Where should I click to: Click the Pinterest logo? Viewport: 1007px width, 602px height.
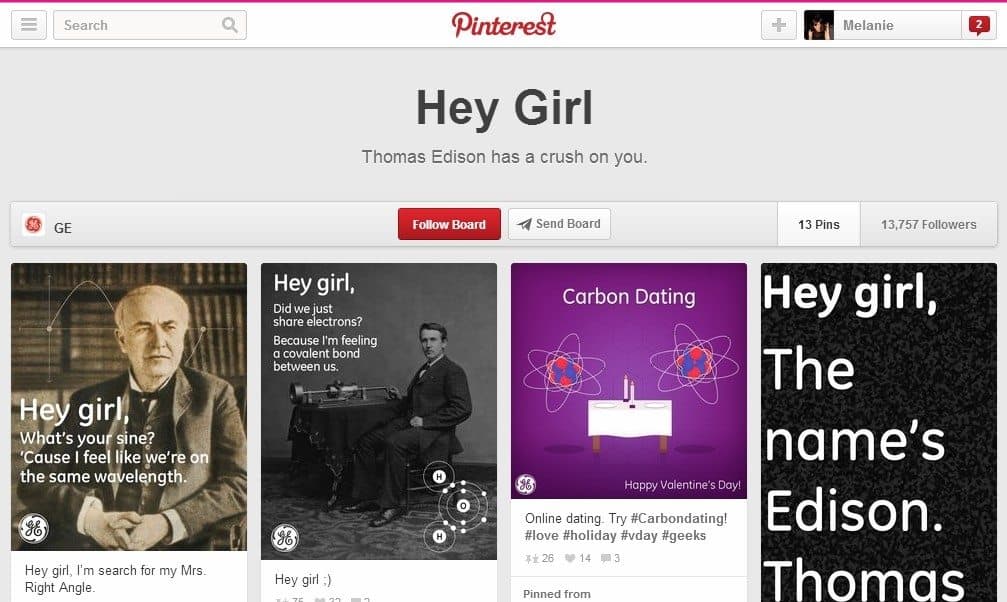[x=504, y=25]
